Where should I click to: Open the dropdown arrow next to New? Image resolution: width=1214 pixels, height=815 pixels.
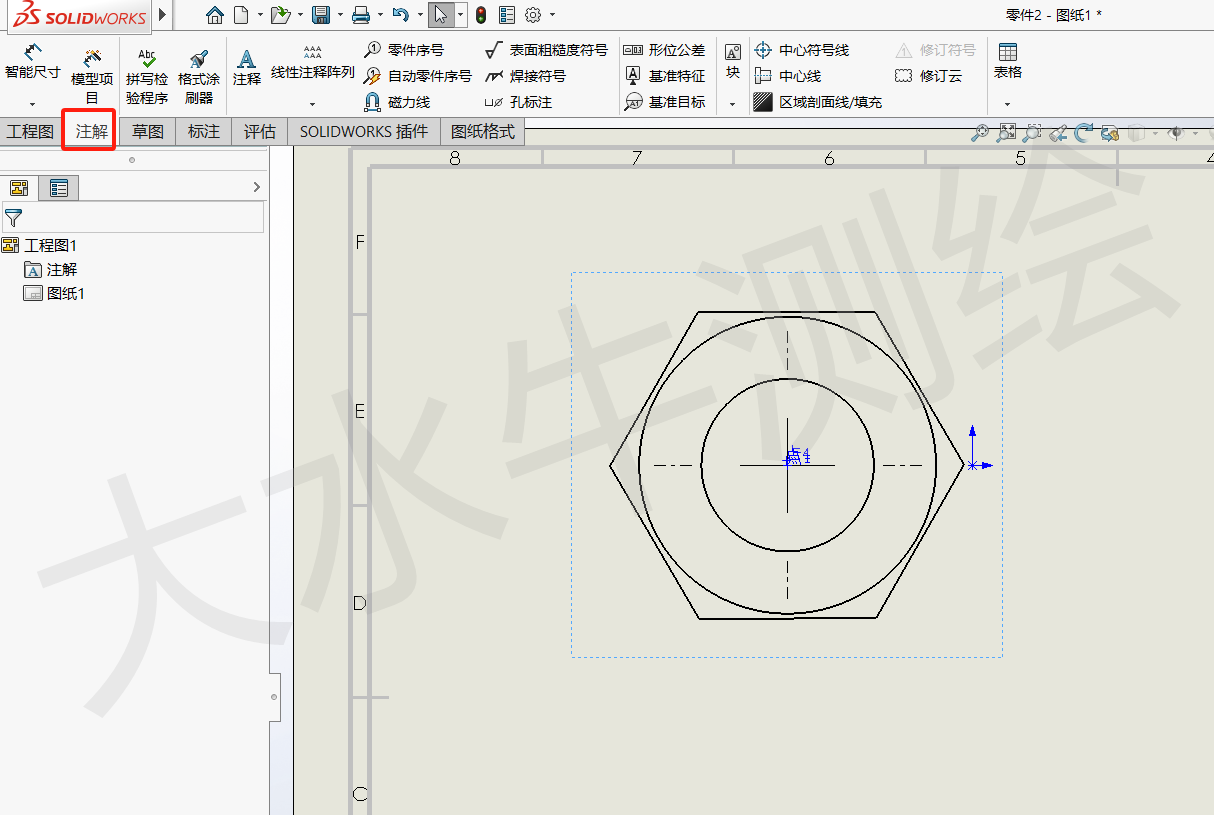pos(259,15)
